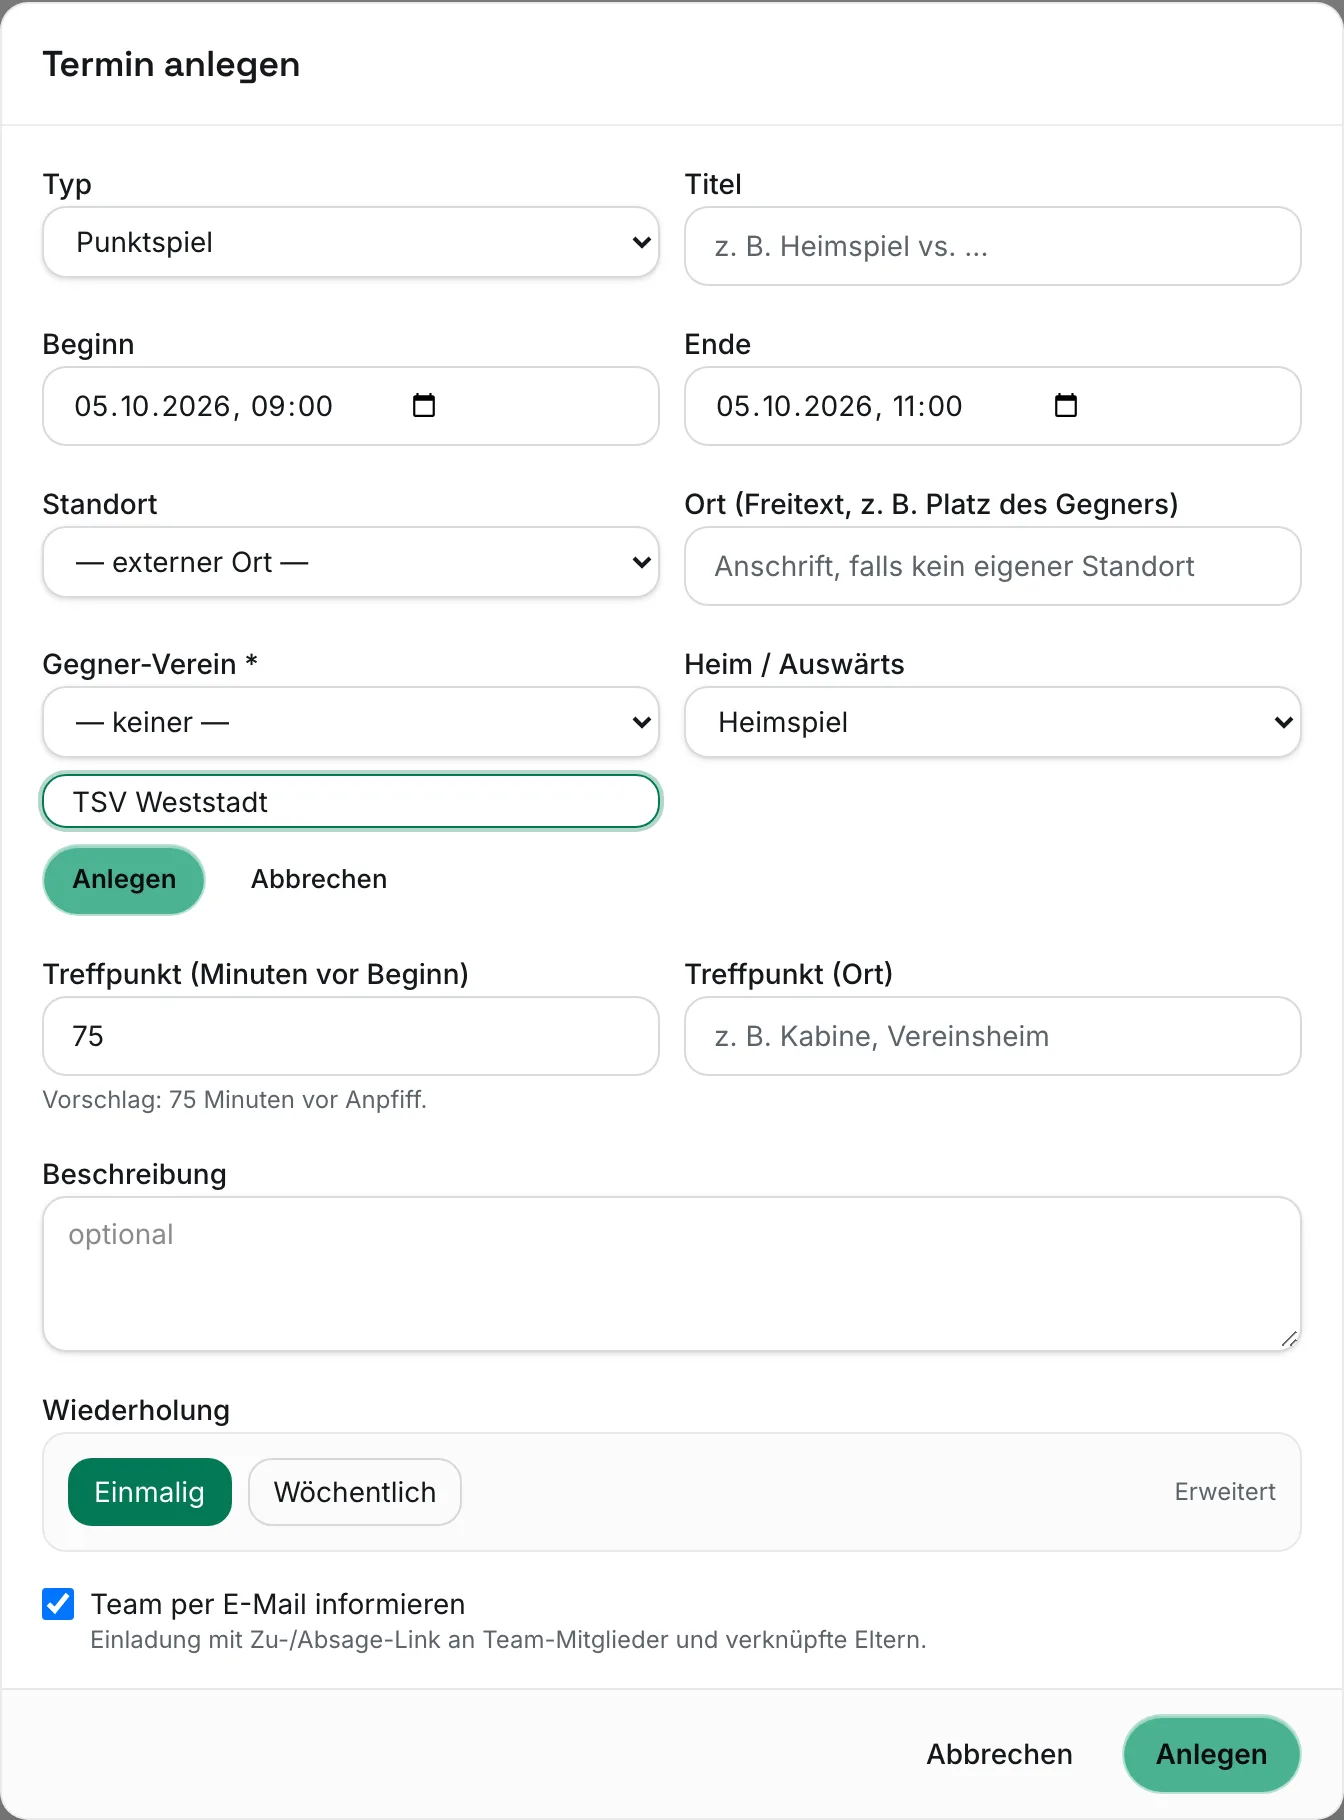
Task: Grab the Beschreibung textarea resize handle
Action: click(1290, 1340)
